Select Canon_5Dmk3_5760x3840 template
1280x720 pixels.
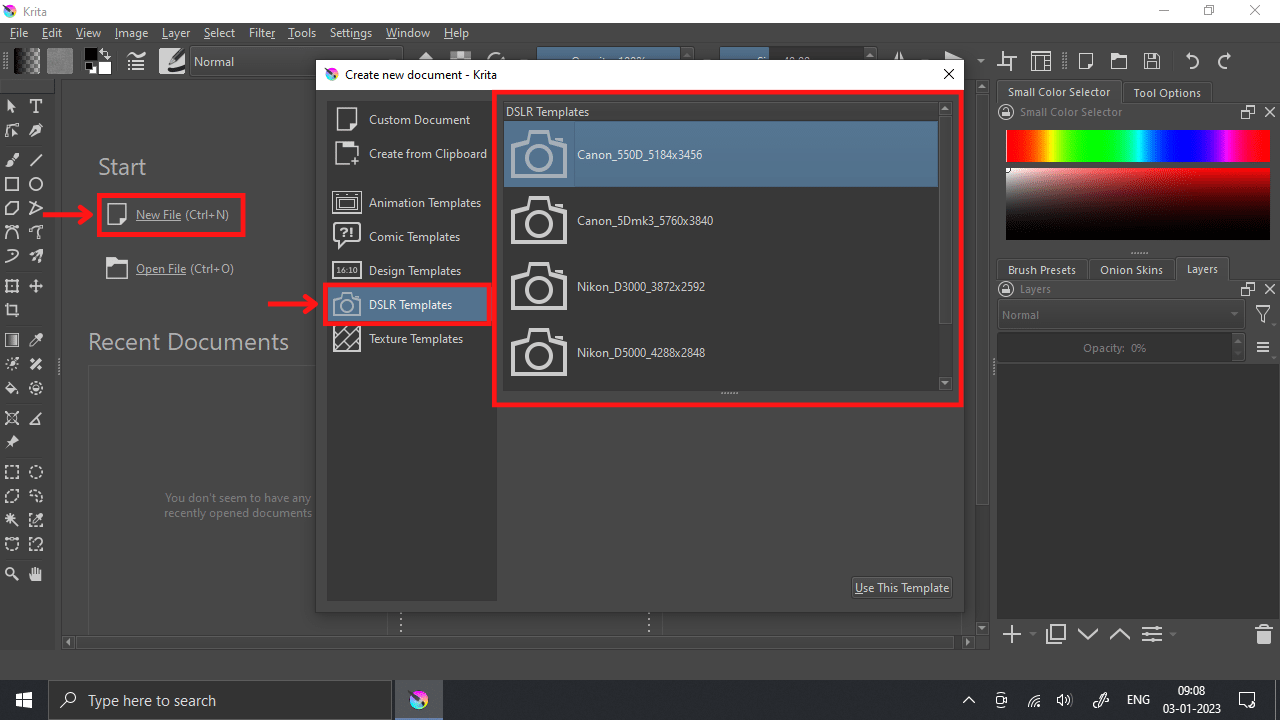point(721,221)
